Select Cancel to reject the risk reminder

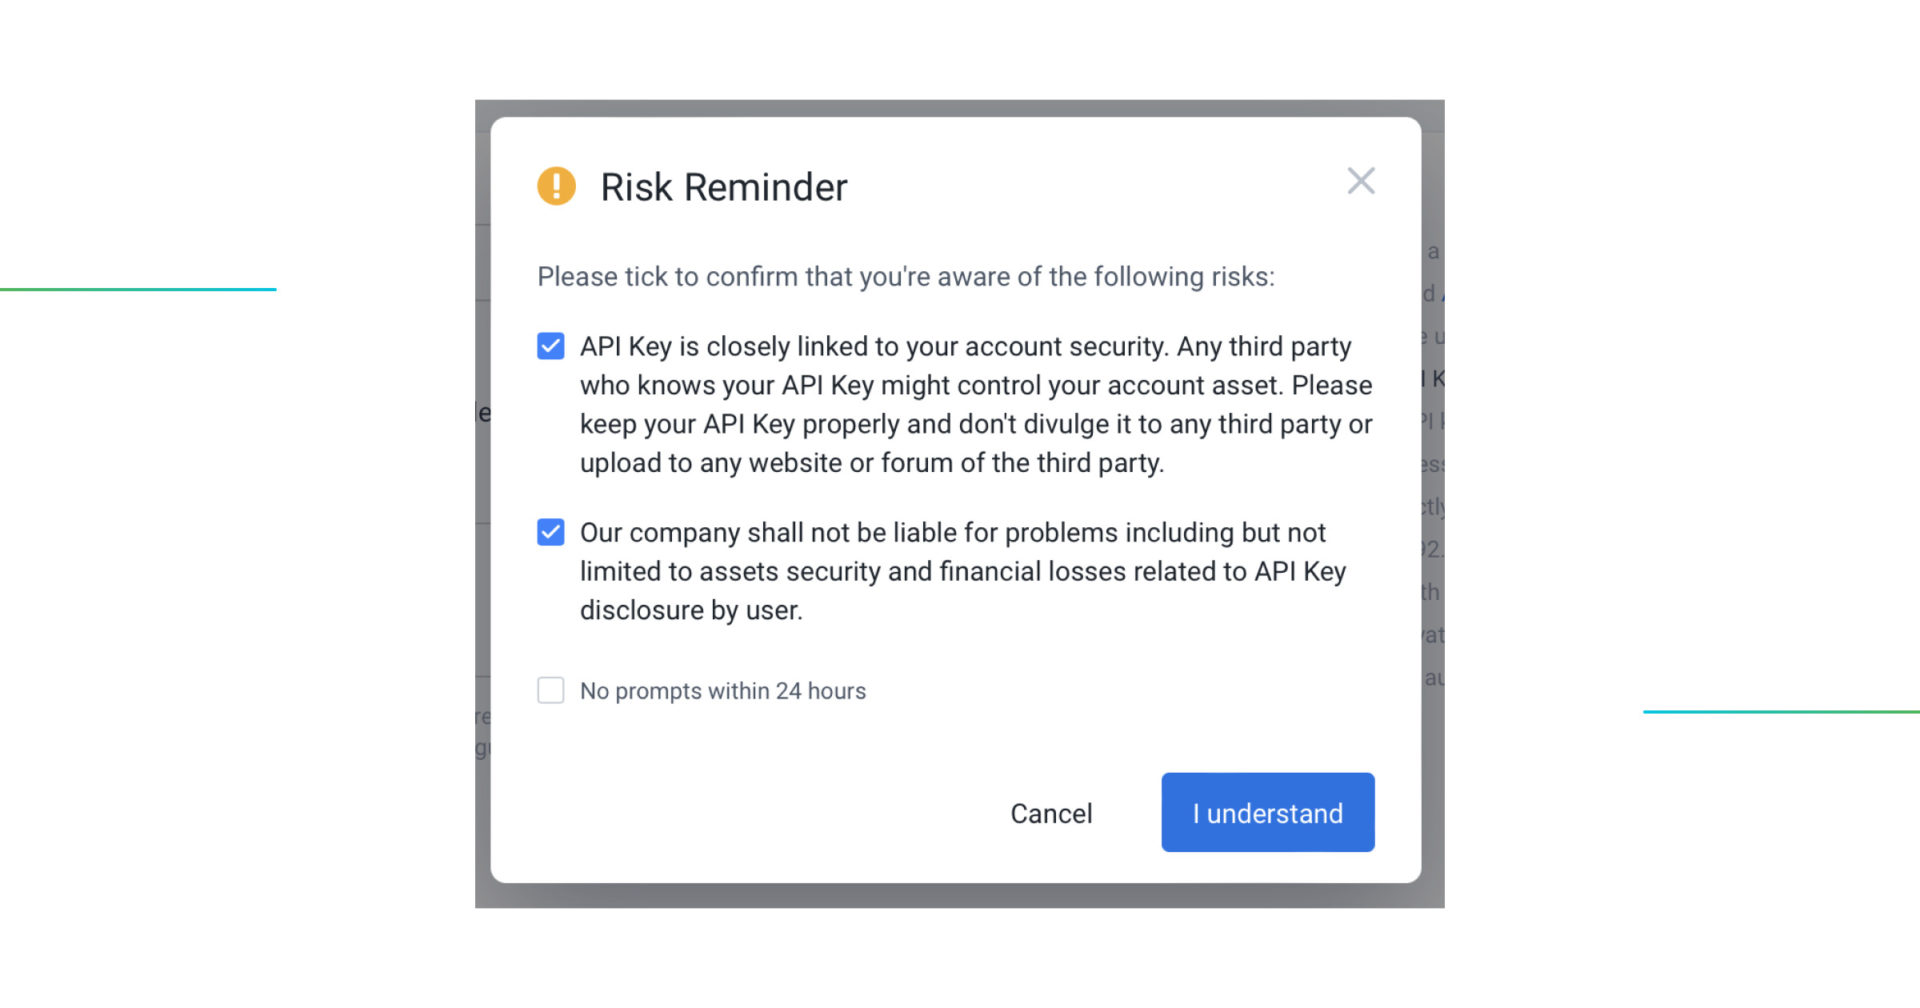point(1051,813)
